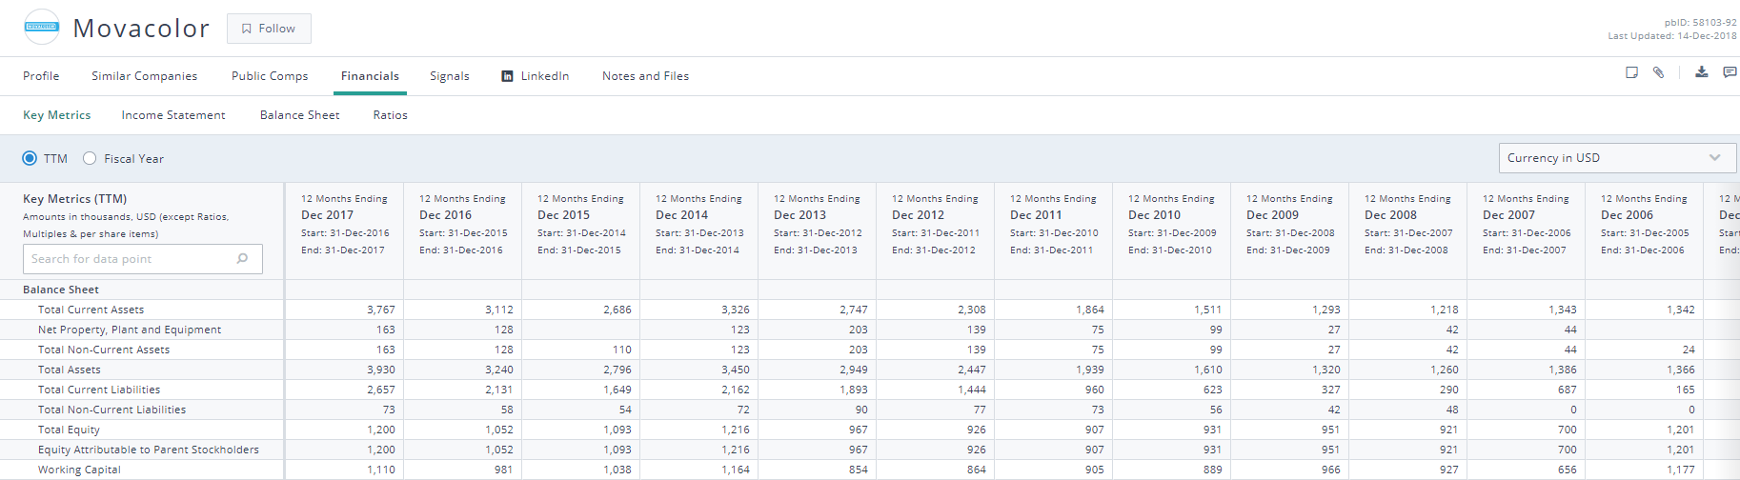Click the paperclip attachment icon
This screenshot has height=480, width=1740.
[1658, 72]
